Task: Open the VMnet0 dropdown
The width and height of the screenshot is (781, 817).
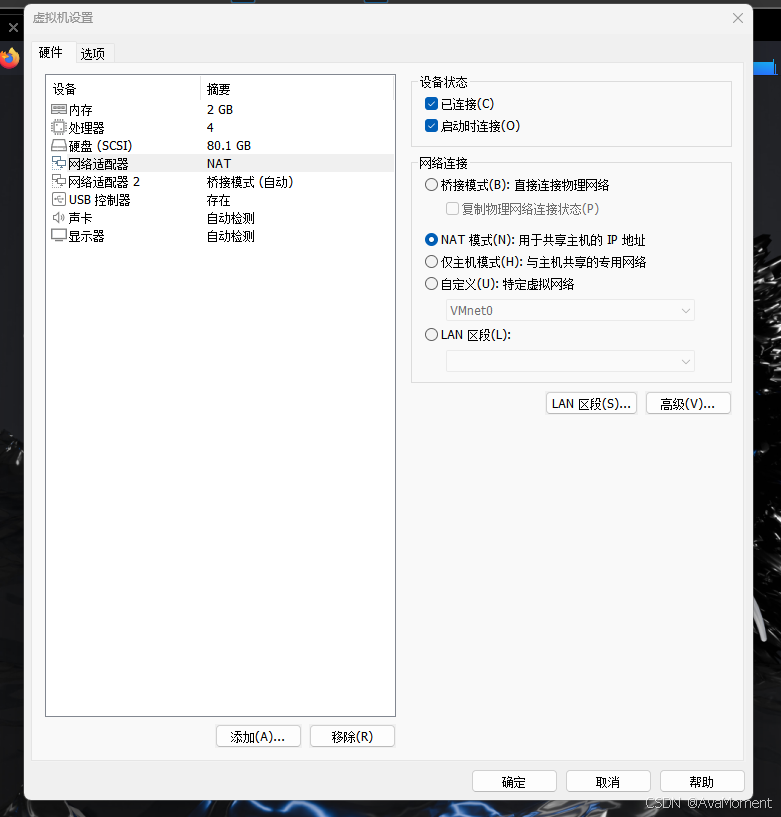Action: [x=570, y=311]
